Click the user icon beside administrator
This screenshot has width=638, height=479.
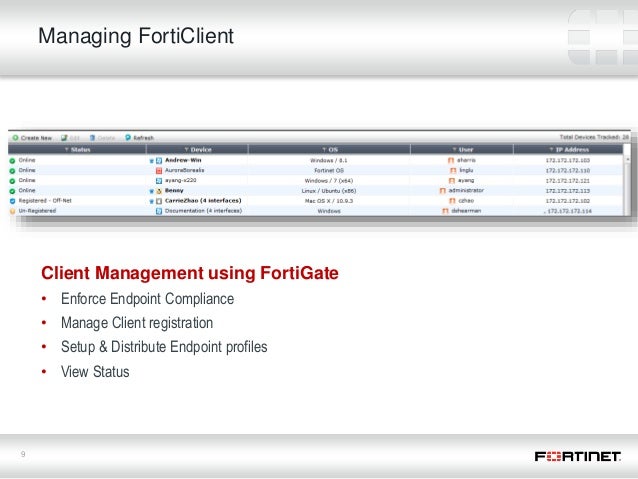(x=443, y=191)
